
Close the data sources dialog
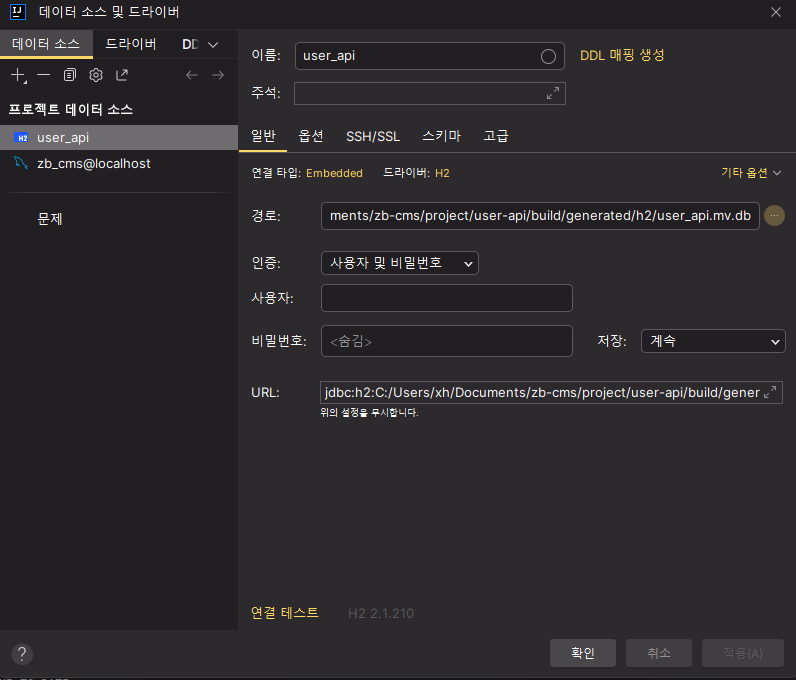(x=776, y=12)
